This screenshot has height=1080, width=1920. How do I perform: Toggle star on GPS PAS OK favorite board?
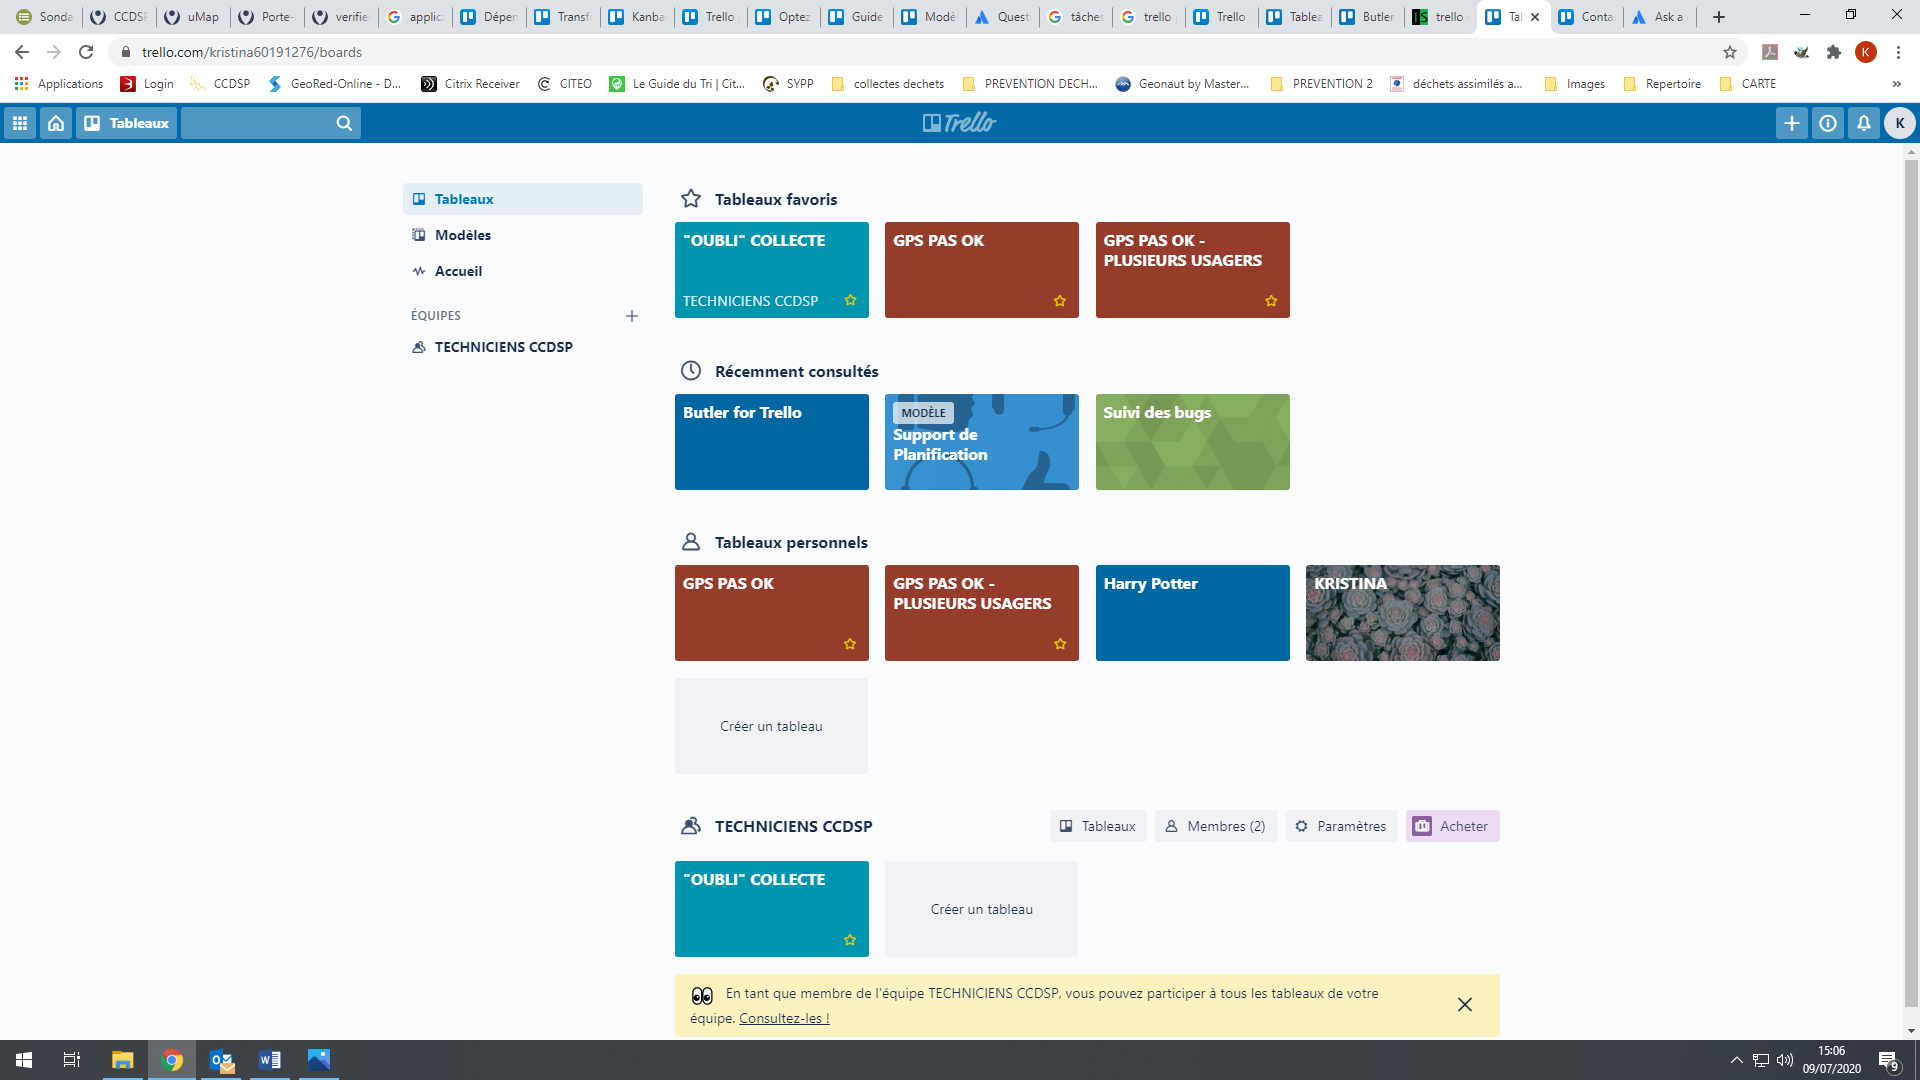pos(1060,301)
